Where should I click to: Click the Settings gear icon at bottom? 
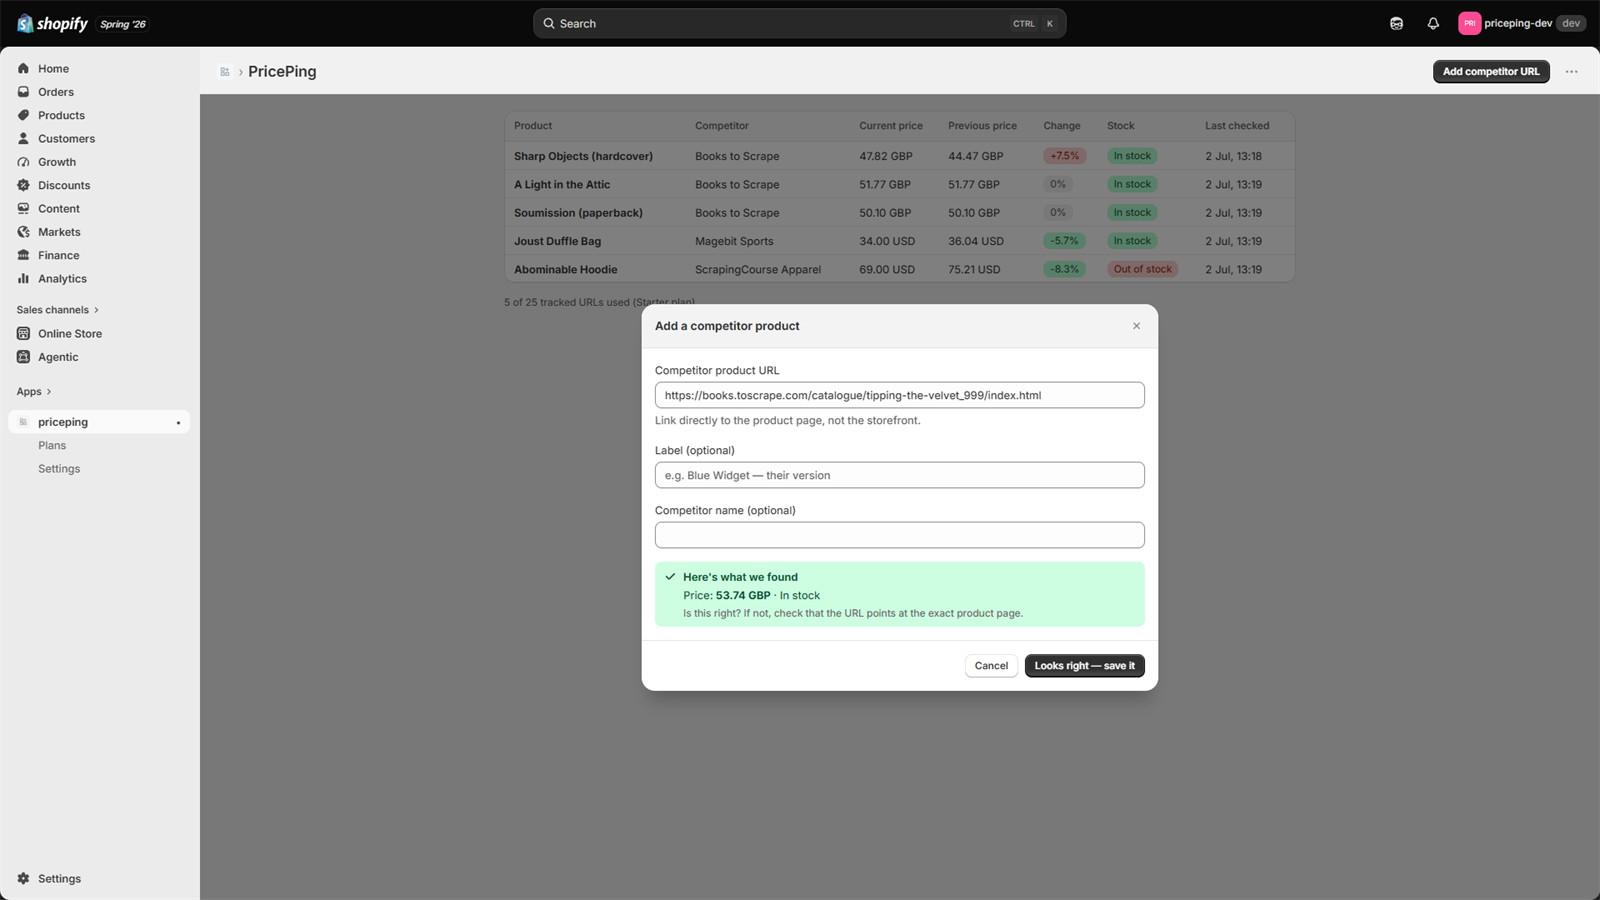[23, 879]
